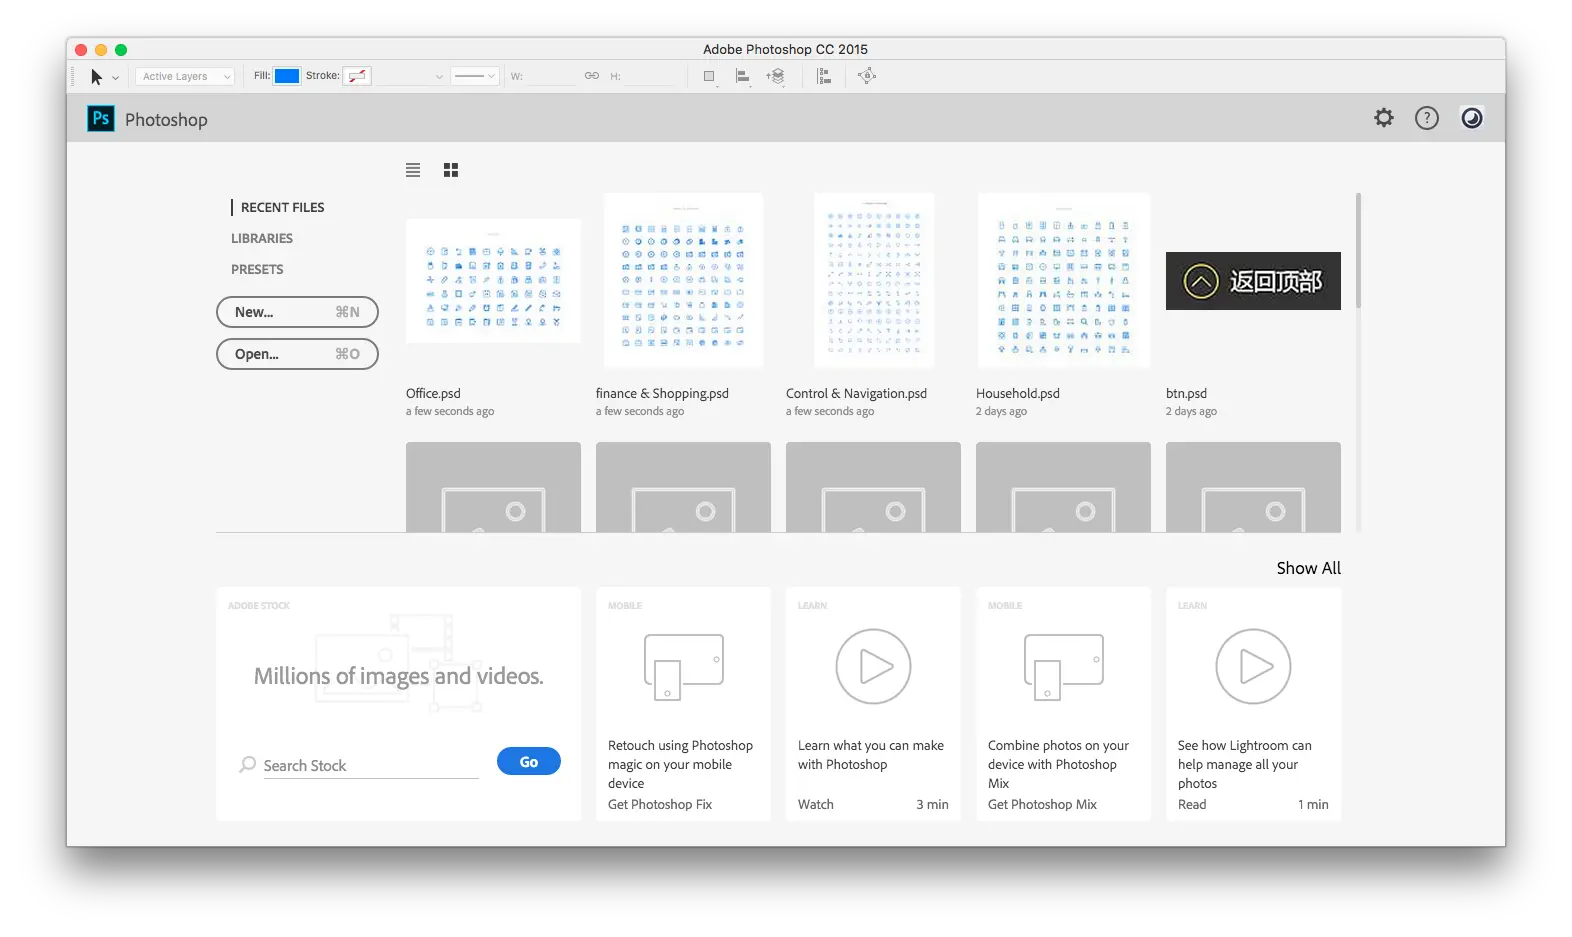1572x937 pixels.
Task: Click the Photoshop Fix mobile device icon
Action: tap(683, 667)
